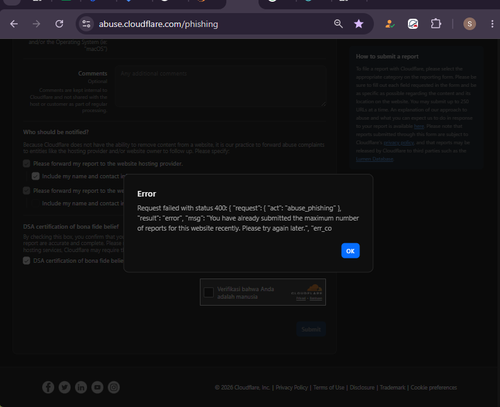Click the browser forward arrow
Image resolution: width=500 pixels, height=407 pixels.
click(x=36, y=24)
